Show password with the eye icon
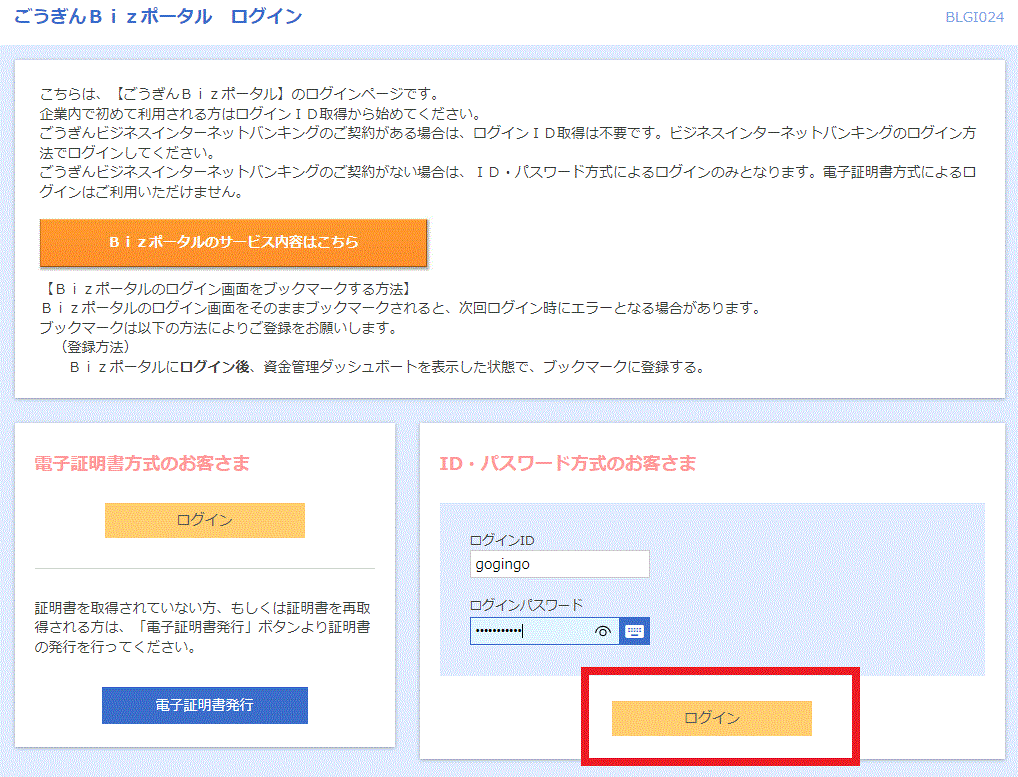 [602, 631]
